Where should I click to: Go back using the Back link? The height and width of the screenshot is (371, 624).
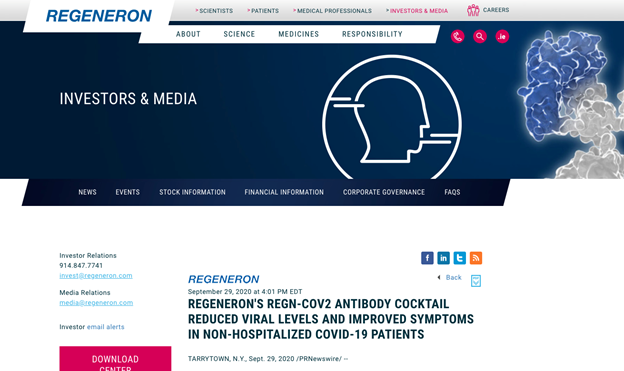coord(453,277)
